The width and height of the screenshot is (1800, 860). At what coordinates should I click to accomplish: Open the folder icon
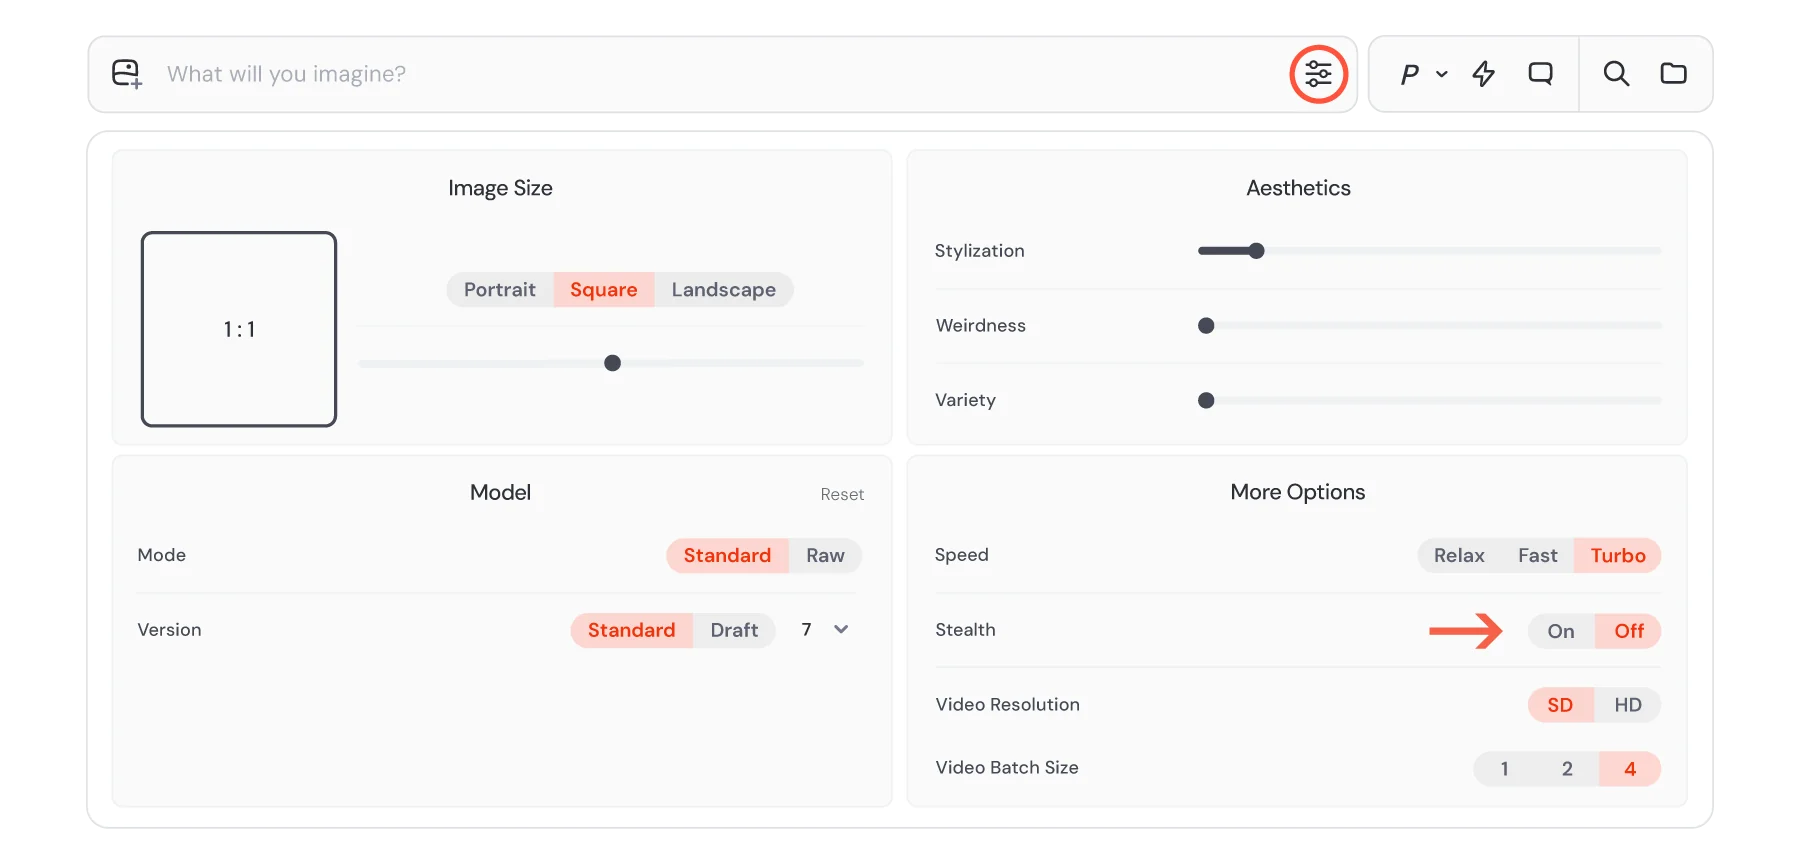tap(1673, 74)
